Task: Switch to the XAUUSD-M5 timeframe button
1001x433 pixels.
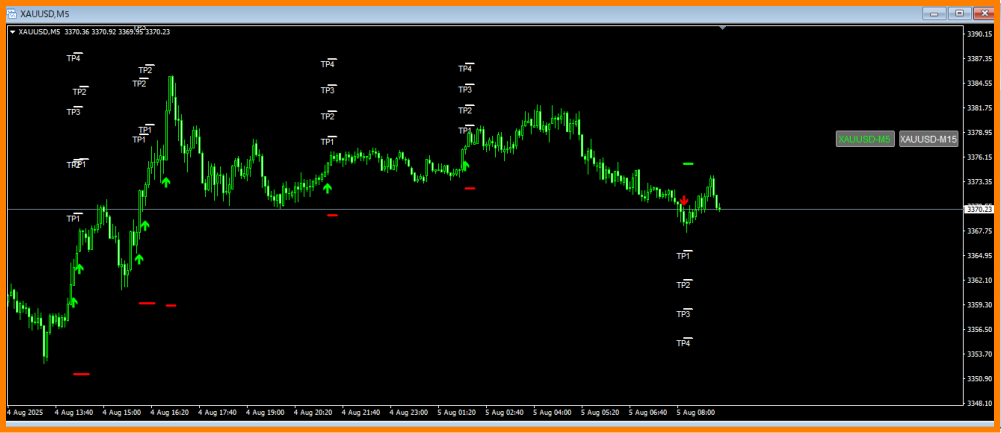Action: [x=865, y=139]
